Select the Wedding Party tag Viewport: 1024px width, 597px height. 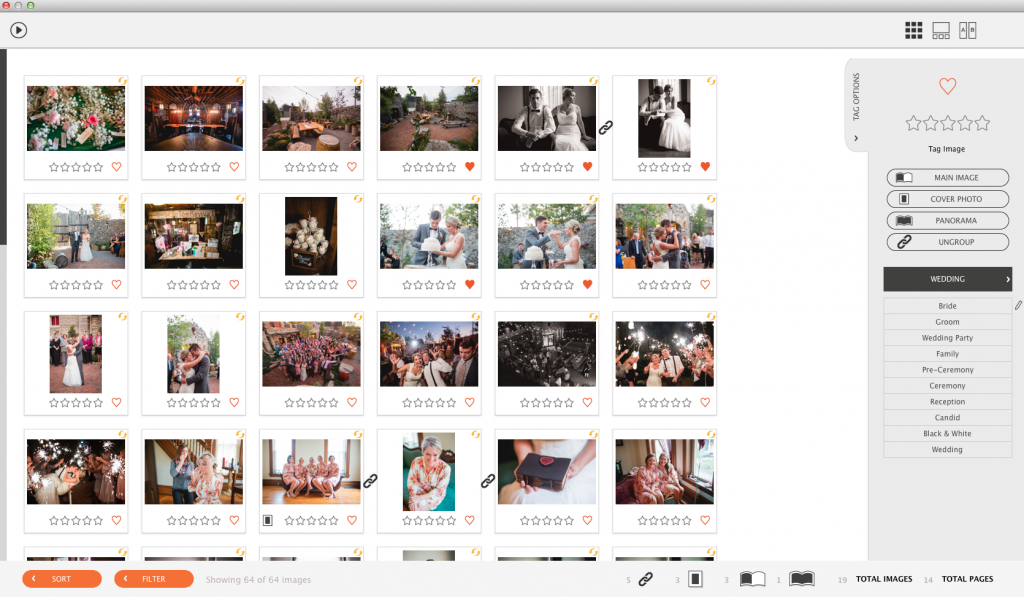coord(947,338)
